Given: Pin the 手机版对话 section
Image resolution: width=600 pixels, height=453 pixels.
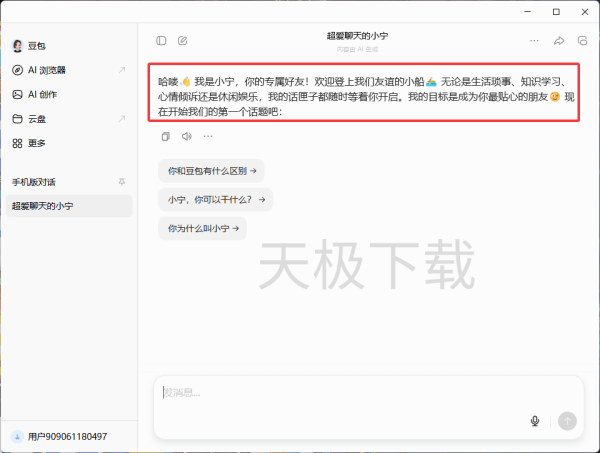Looking at the screenshot, I should (x=122, y=182).
